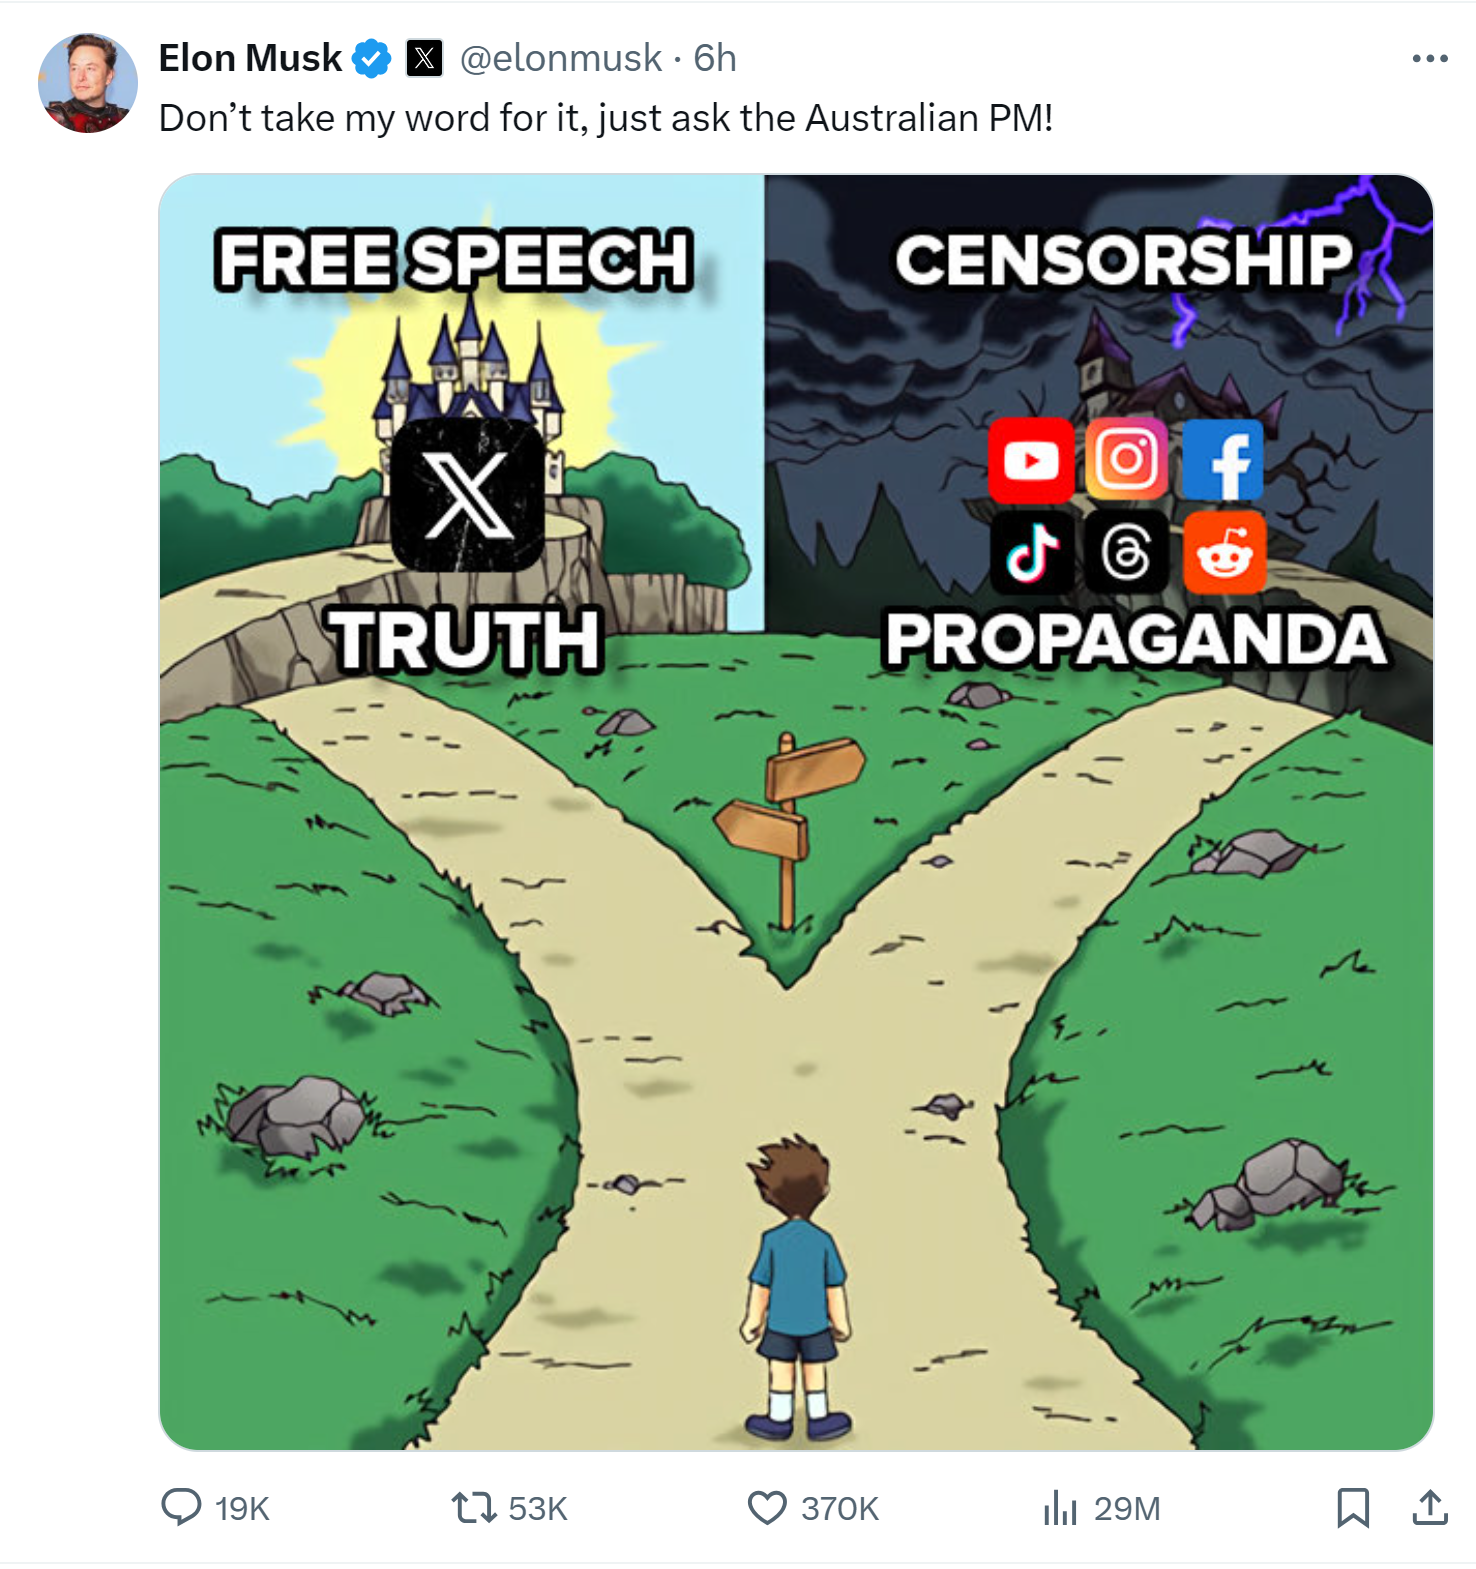Click the X logo castle in image
Screen dimensions: 1476x1569
(468, 493)
